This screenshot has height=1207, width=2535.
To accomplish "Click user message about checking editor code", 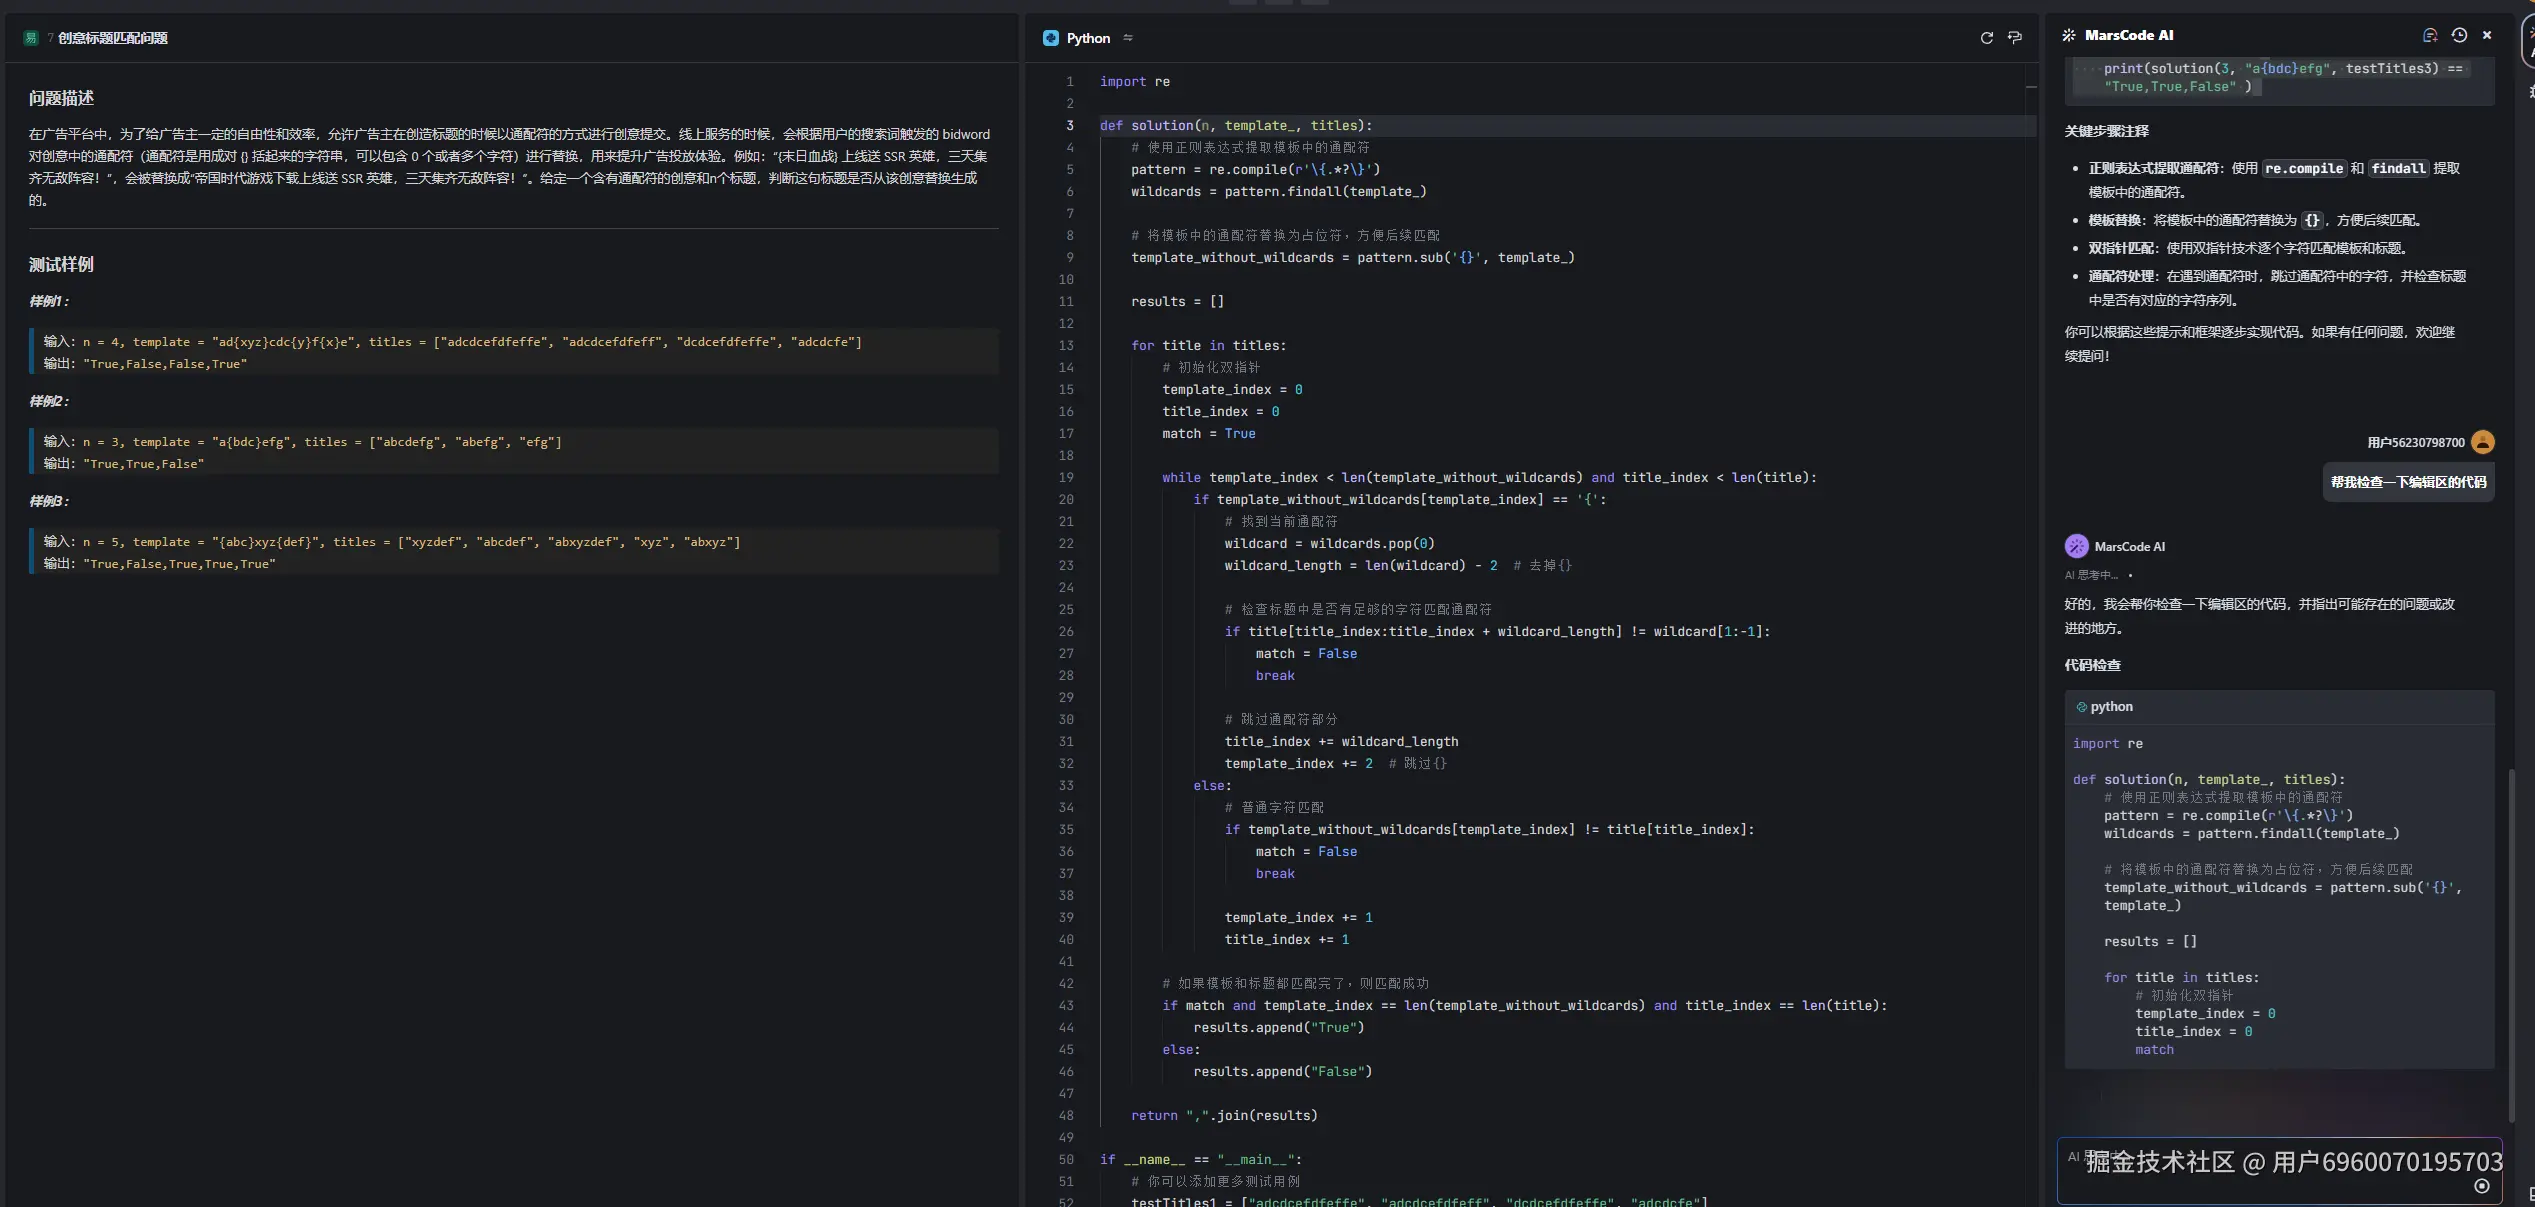I will [2407, 482].
